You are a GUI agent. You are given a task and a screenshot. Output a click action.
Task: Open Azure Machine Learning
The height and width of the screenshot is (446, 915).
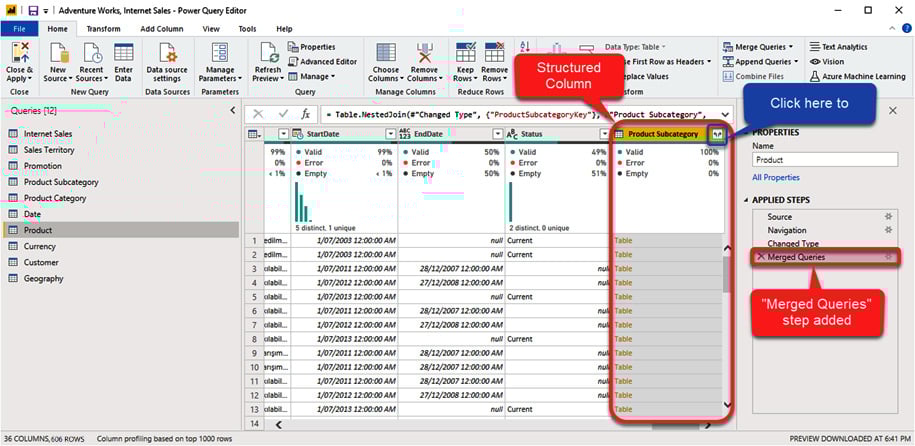(x=857, y=76)
